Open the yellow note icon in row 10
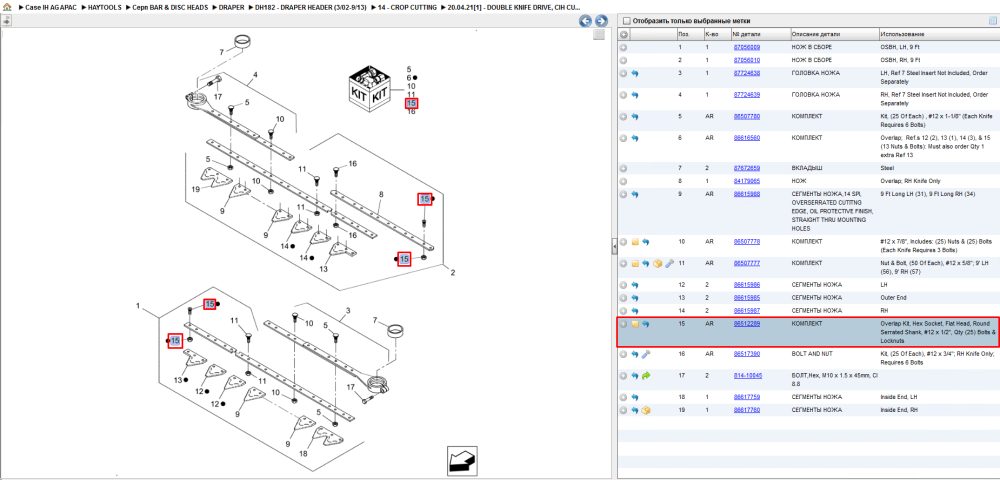Image resolution: width=1000 pixels, height=480 pixels. (x=635, y=242)
